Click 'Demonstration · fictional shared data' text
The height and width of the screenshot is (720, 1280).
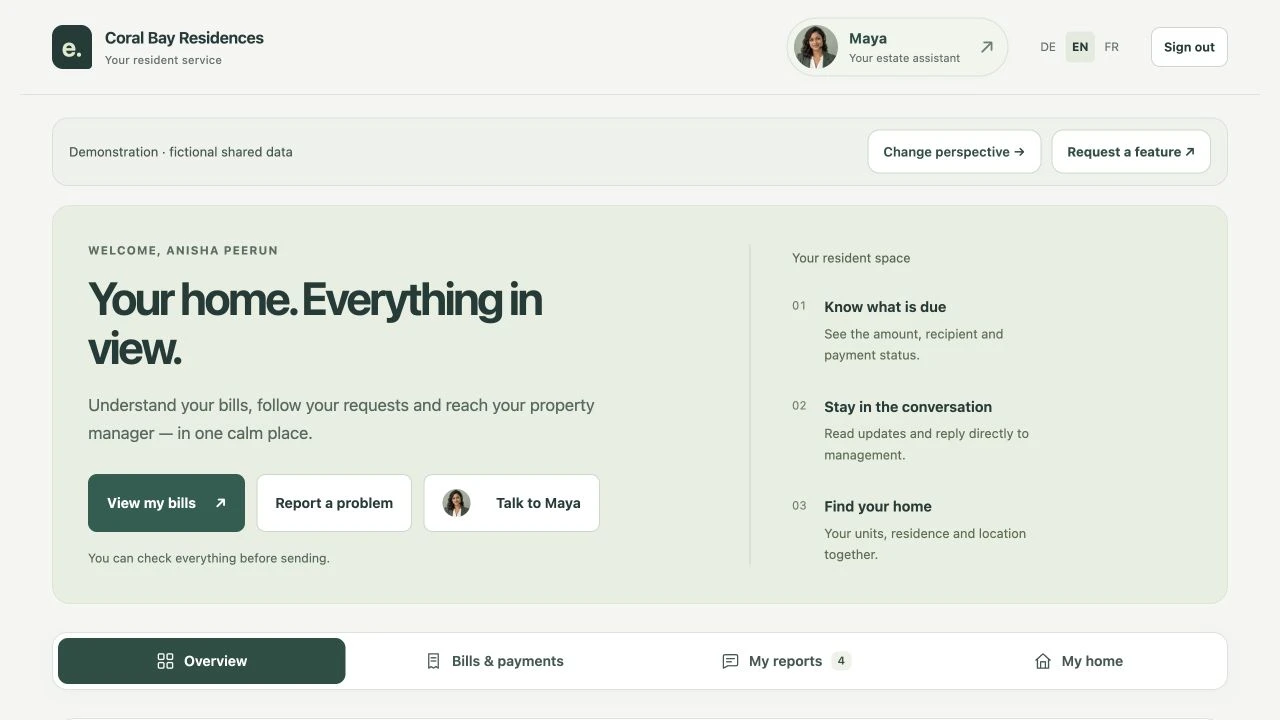point(181,152)
